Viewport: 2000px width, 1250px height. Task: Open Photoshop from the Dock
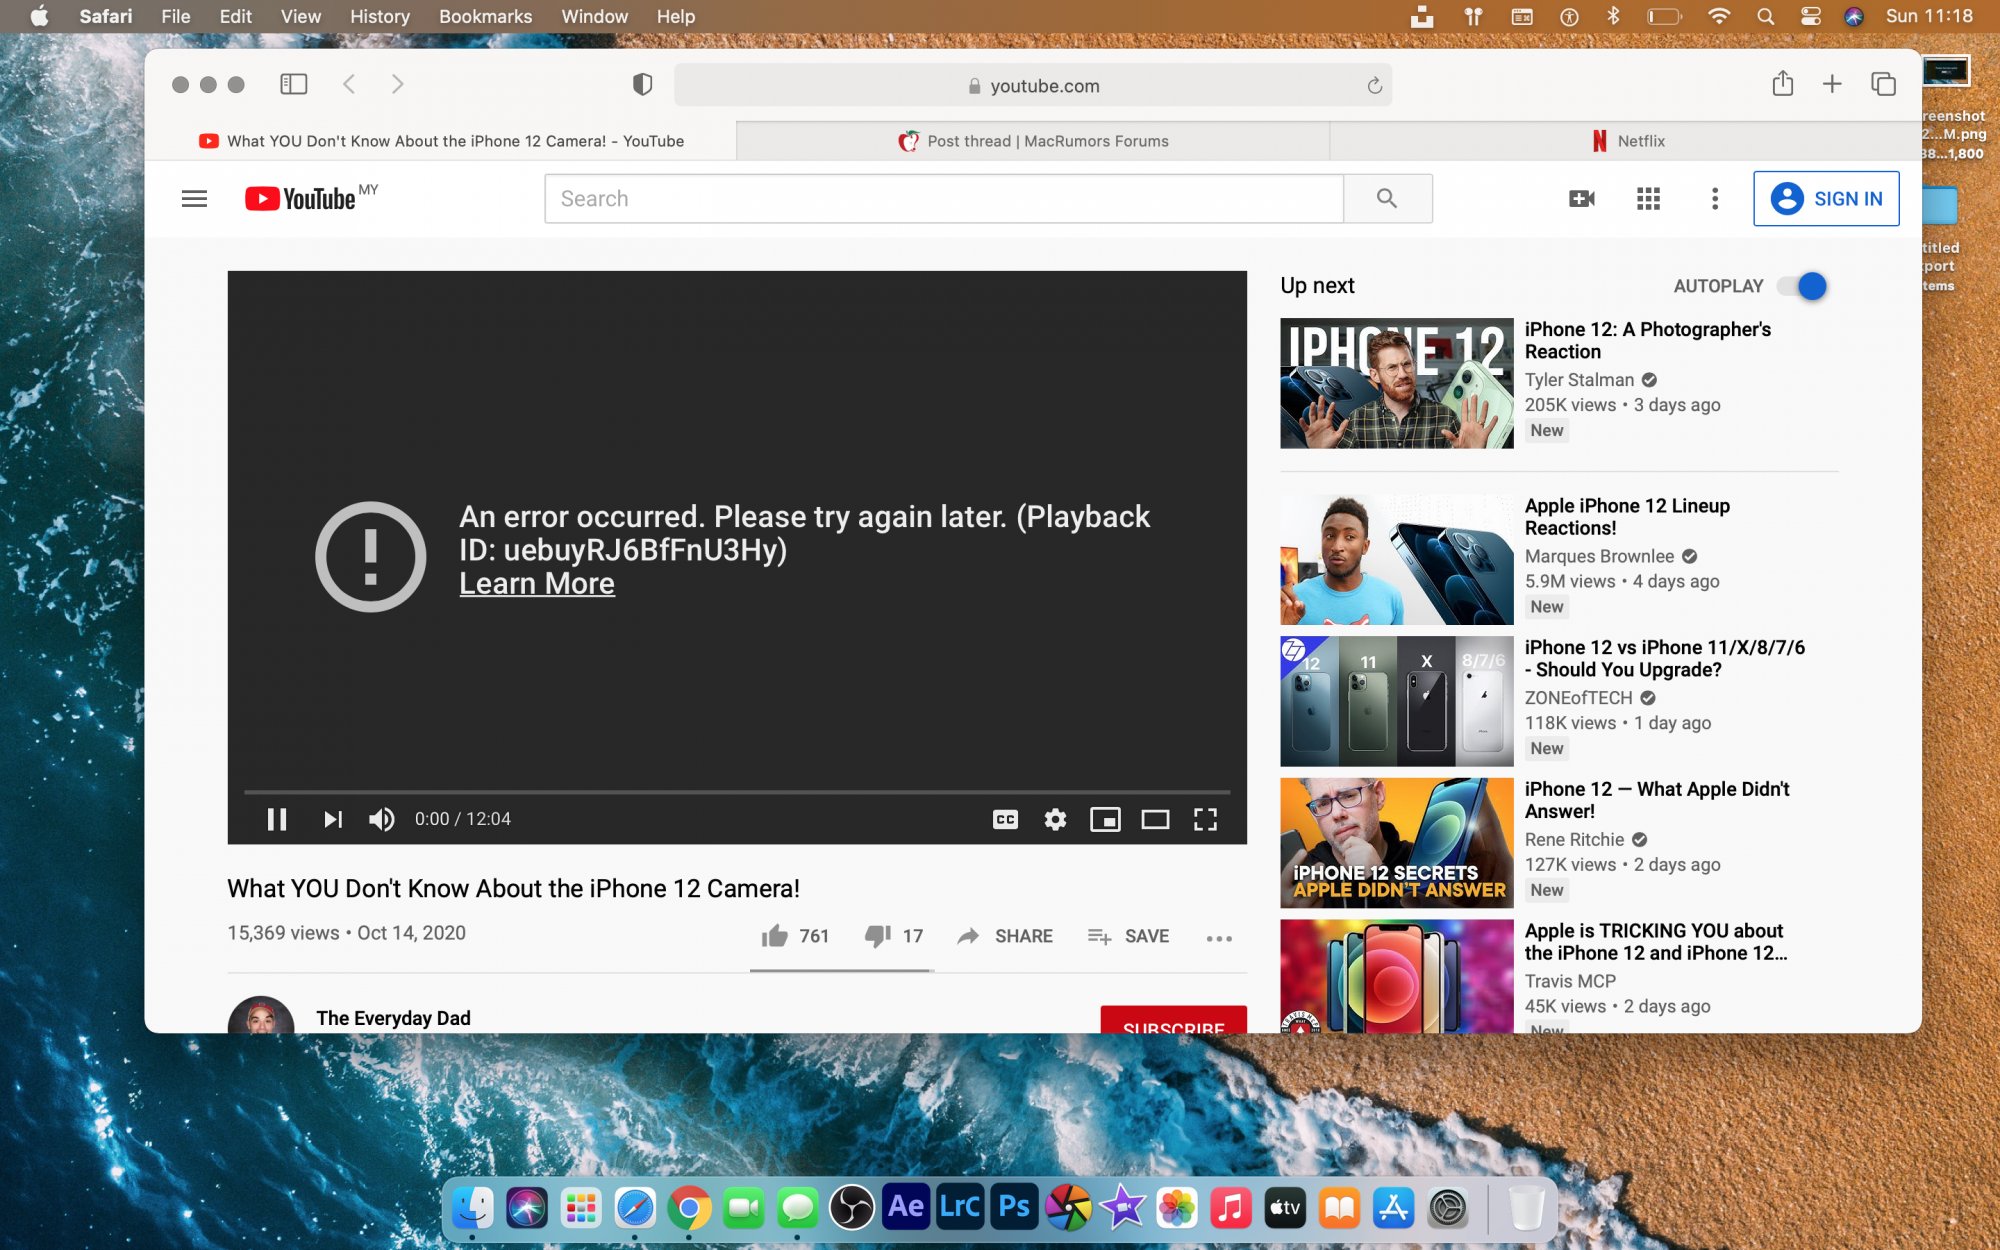point(1014,1207)
